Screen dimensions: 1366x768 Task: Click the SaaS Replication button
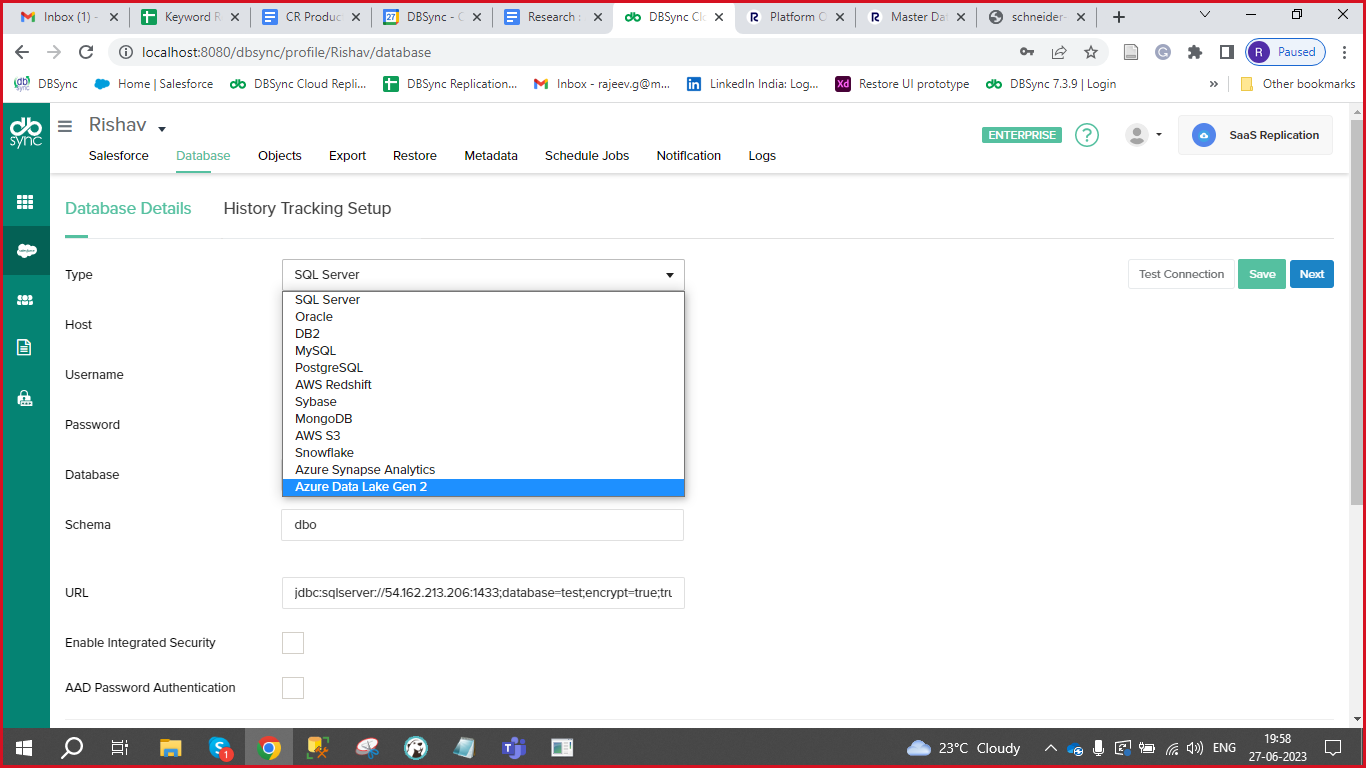tap(1255, 135)
